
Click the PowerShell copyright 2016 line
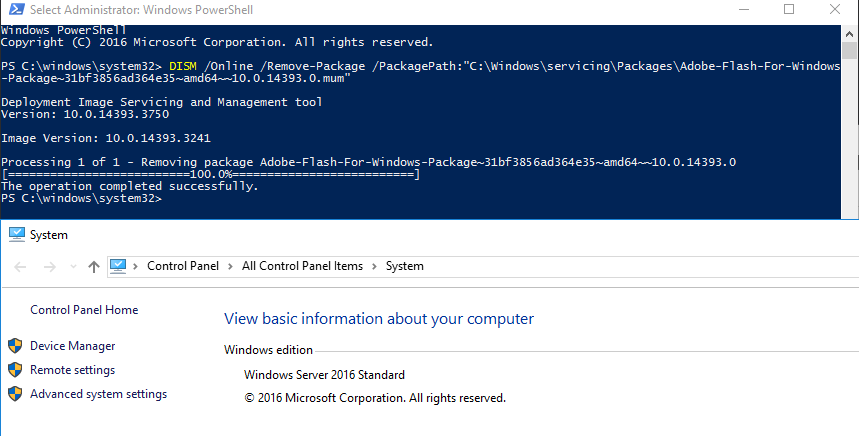click(x=217, y=42)
